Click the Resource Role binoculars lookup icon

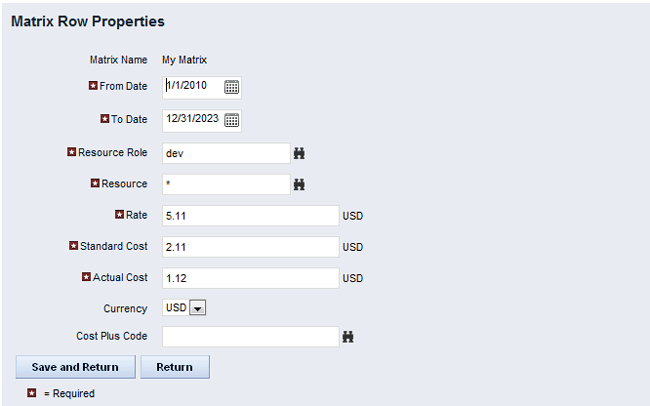click(x=298, y=153)
